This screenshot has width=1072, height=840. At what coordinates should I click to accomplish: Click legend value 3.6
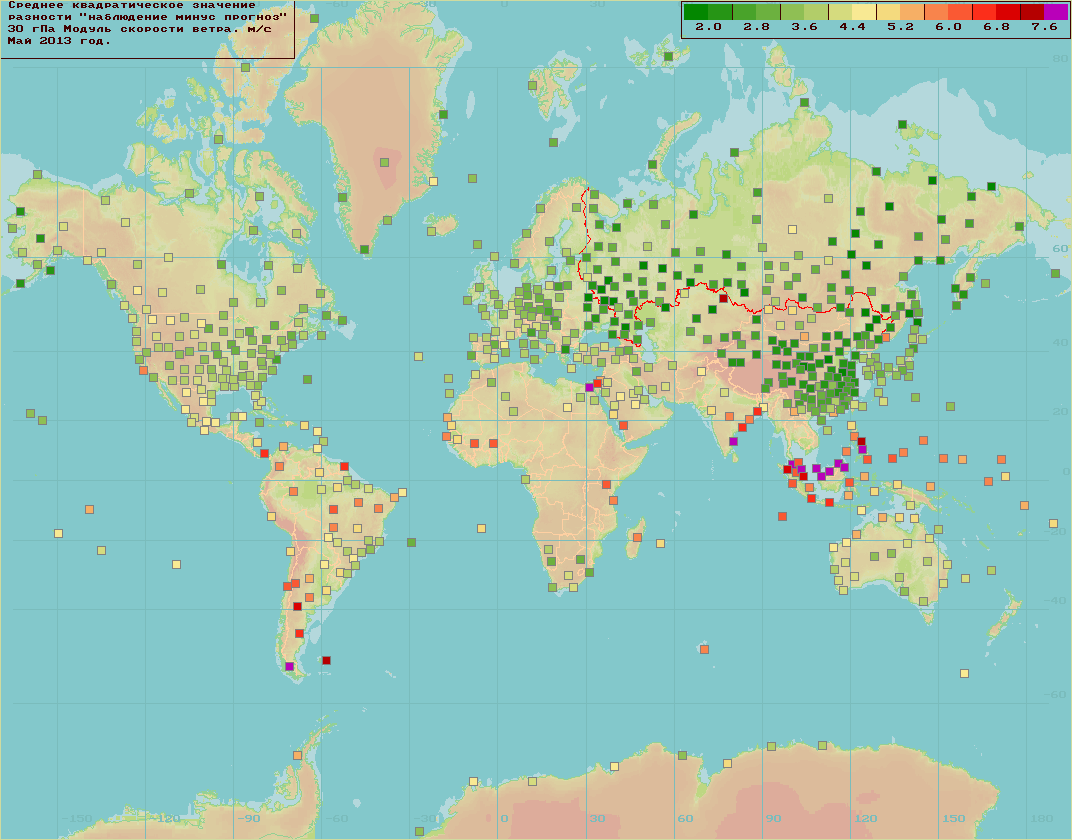[x=804, y=27]
